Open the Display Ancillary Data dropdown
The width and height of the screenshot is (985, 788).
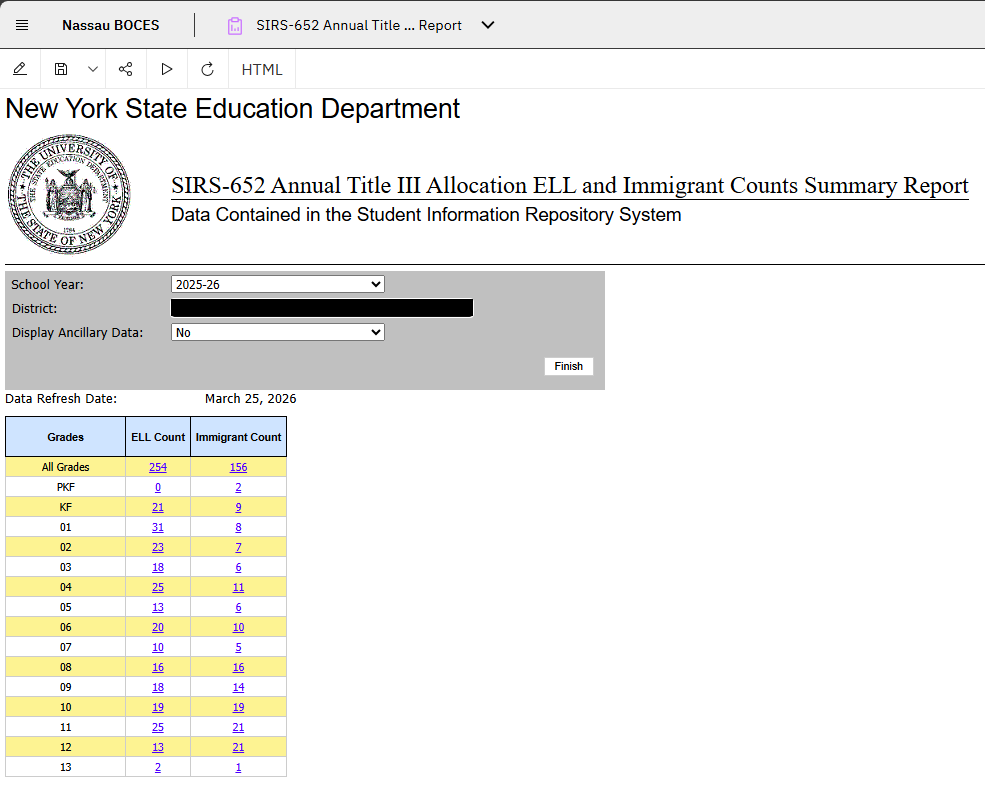(x=278, y=332)
